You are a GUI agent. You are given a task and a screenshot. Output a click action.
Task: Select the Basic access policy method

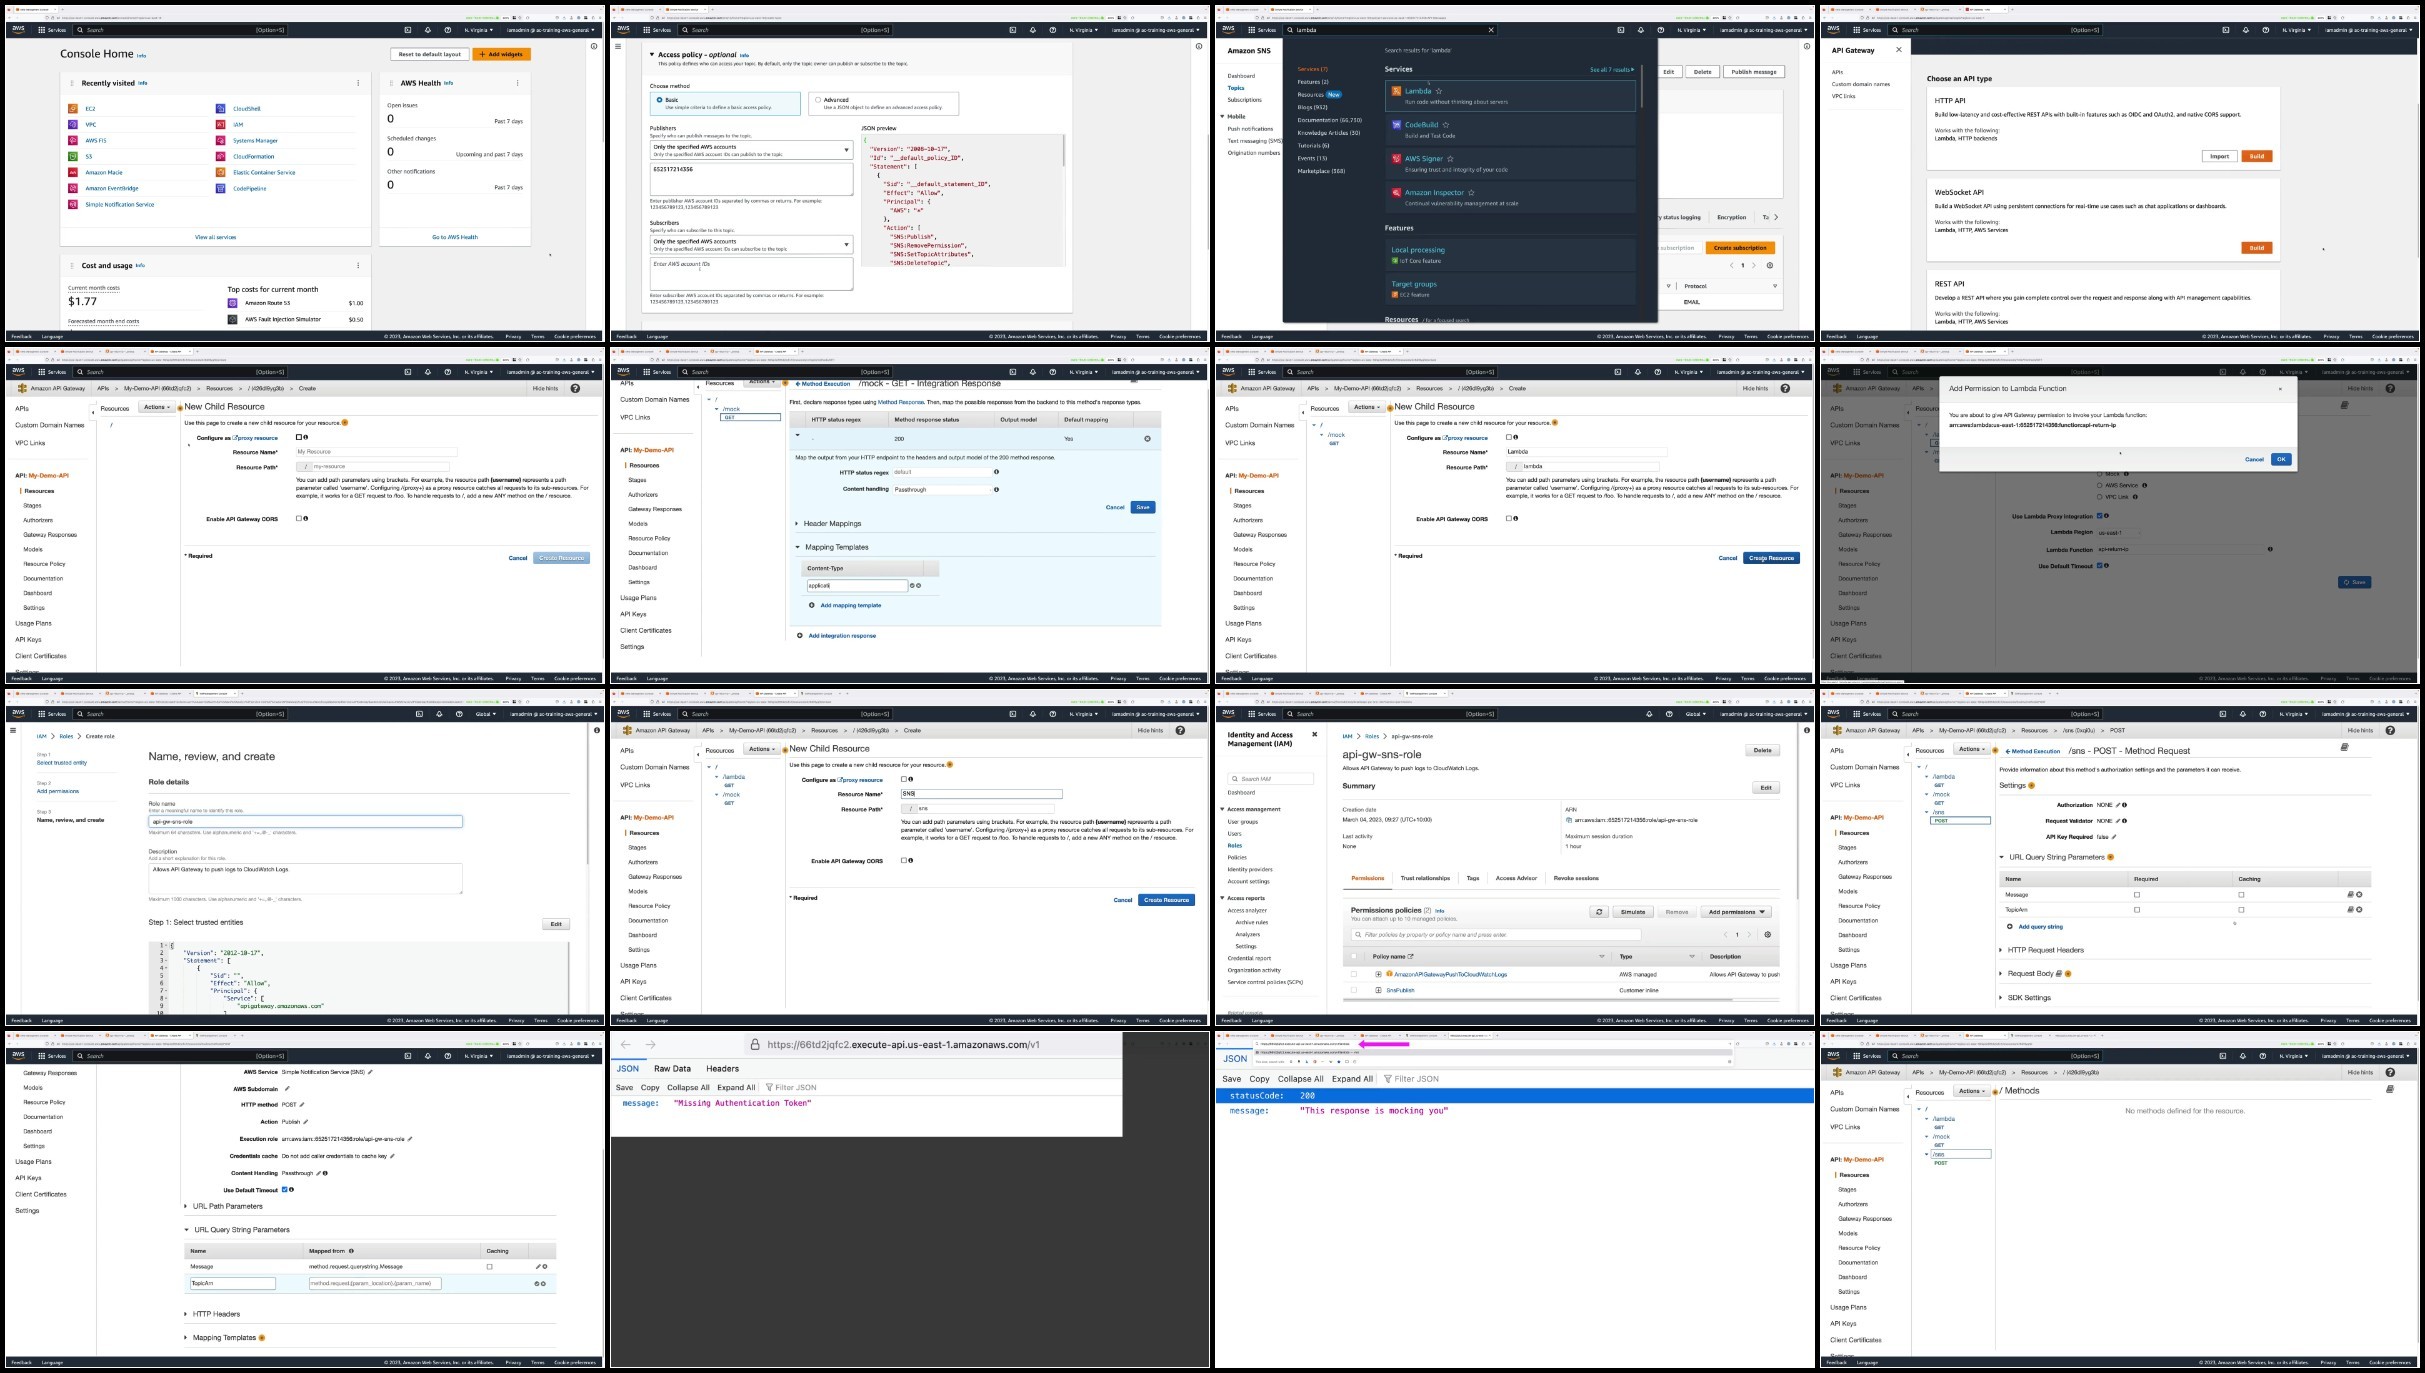coord(659,100)
